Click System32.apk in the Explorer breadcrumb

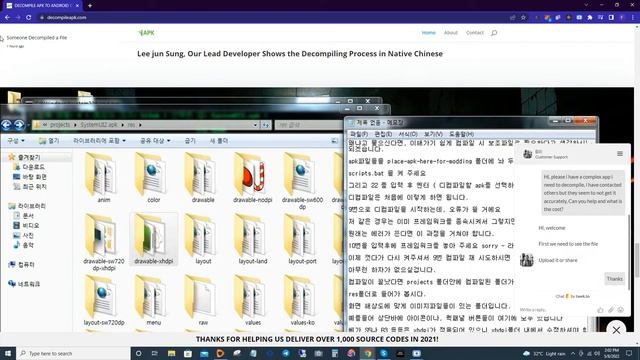click(x=98, y=124)
